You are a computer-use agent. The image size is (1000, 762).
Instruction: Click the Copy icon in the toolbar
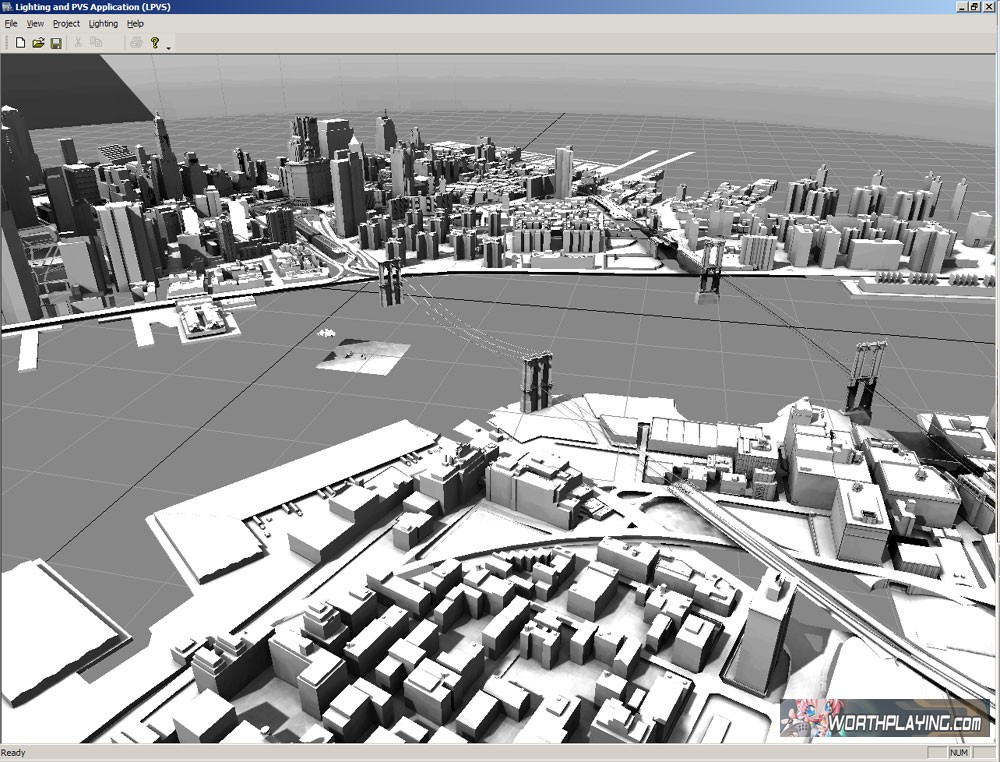tap(96, 43)
